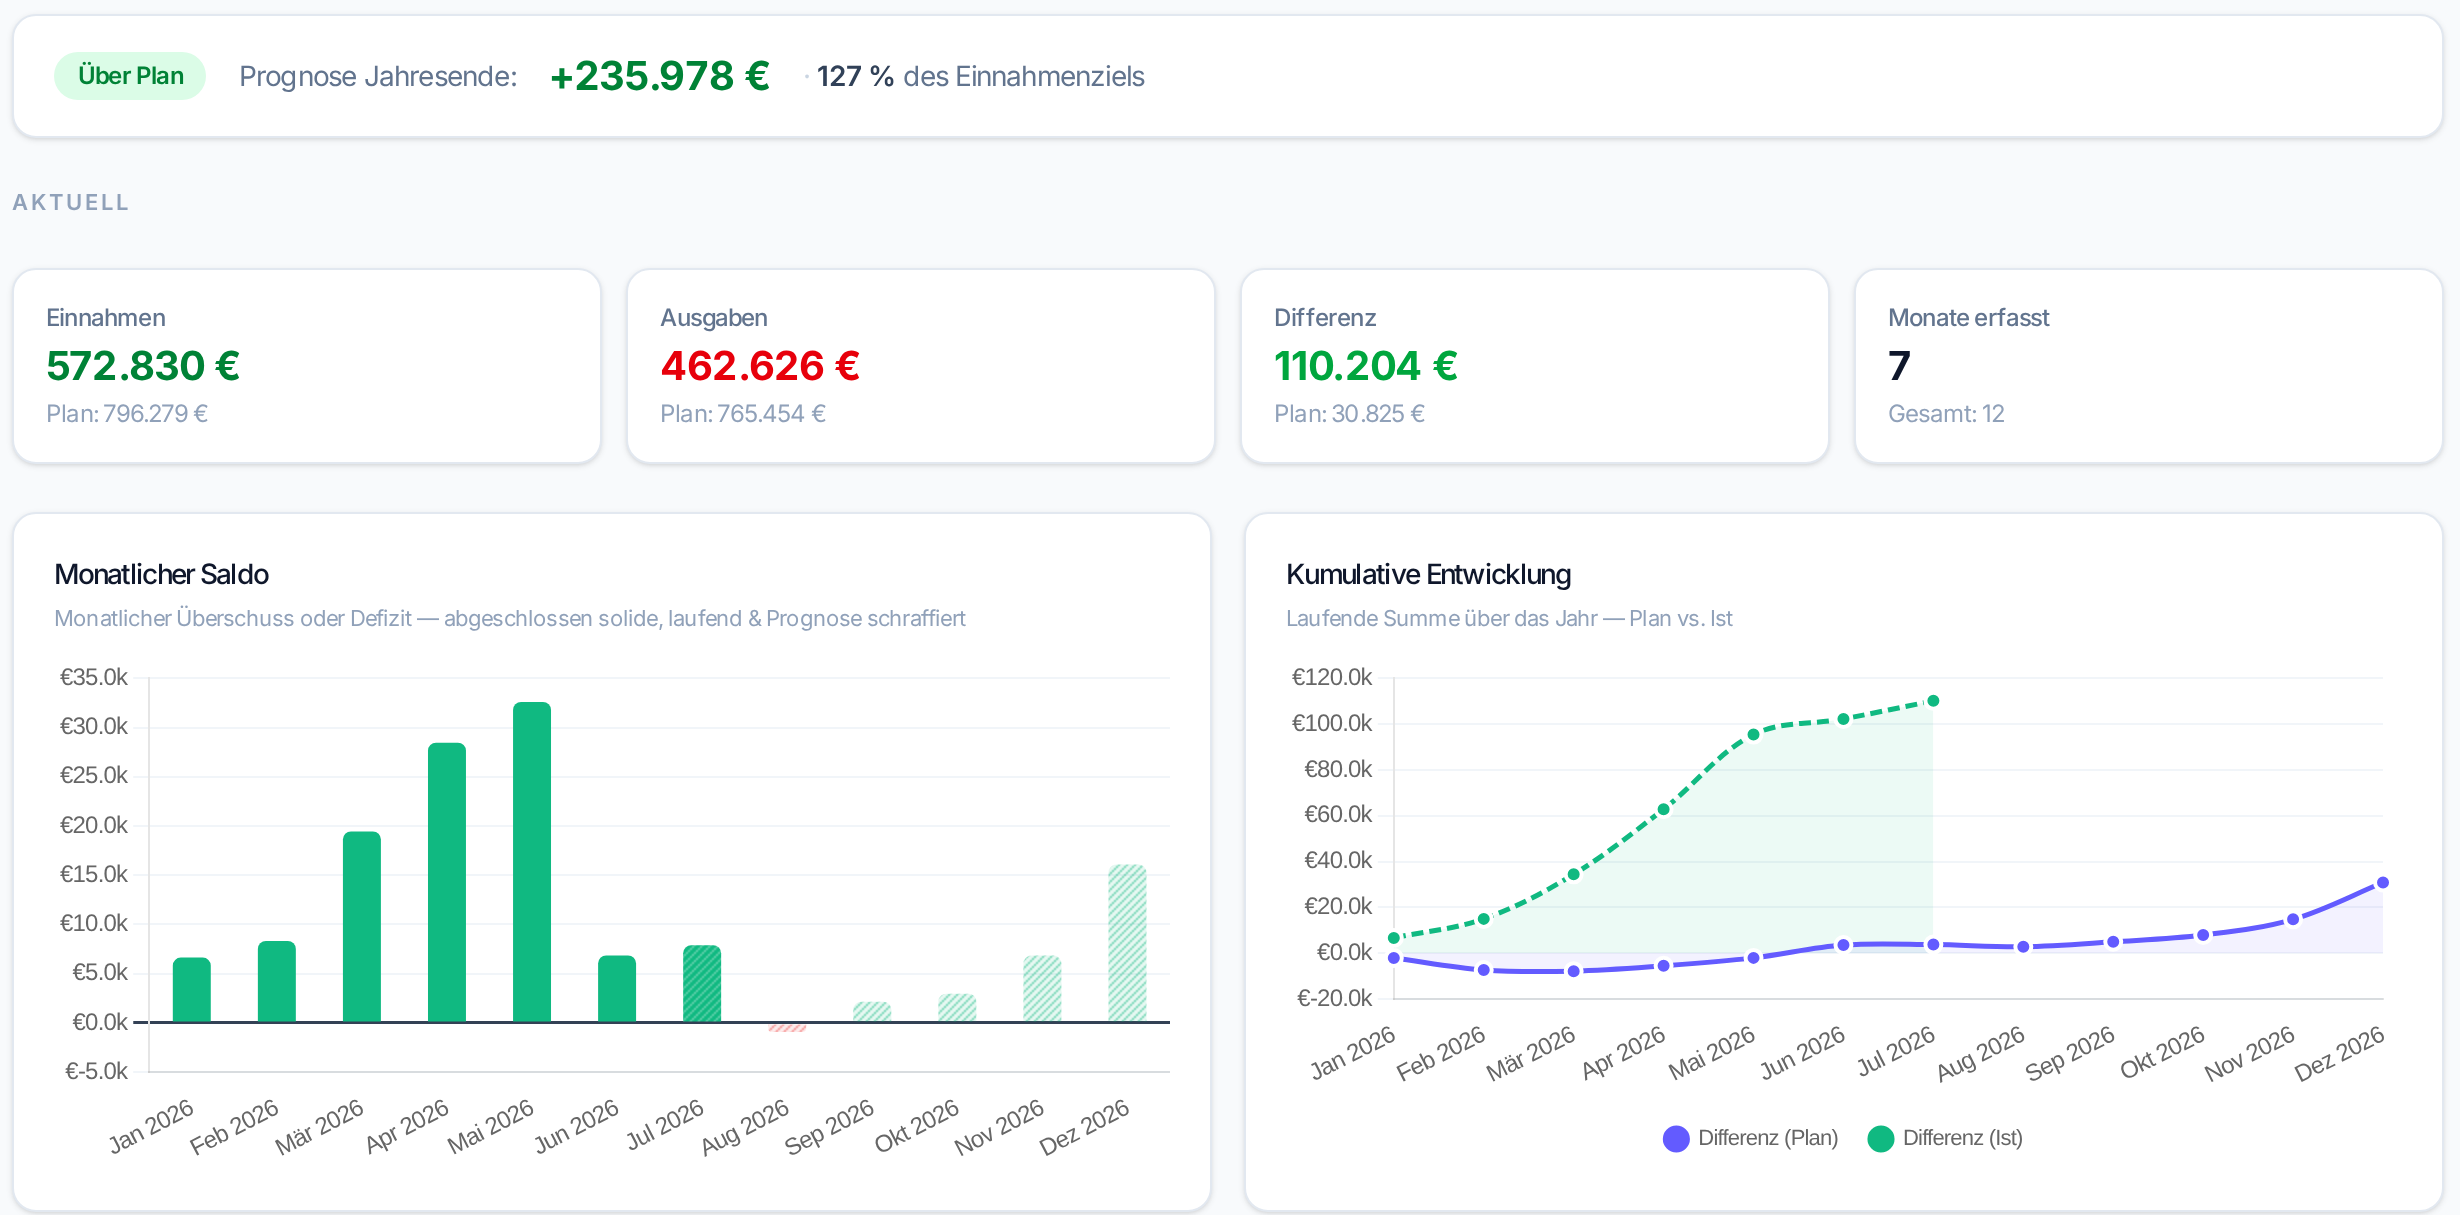This screenshot has width=2460, height=1215.
Task: Click the green Ist data point for Feb 2026
Action: pyautogui.click(x=1484, y=919)
